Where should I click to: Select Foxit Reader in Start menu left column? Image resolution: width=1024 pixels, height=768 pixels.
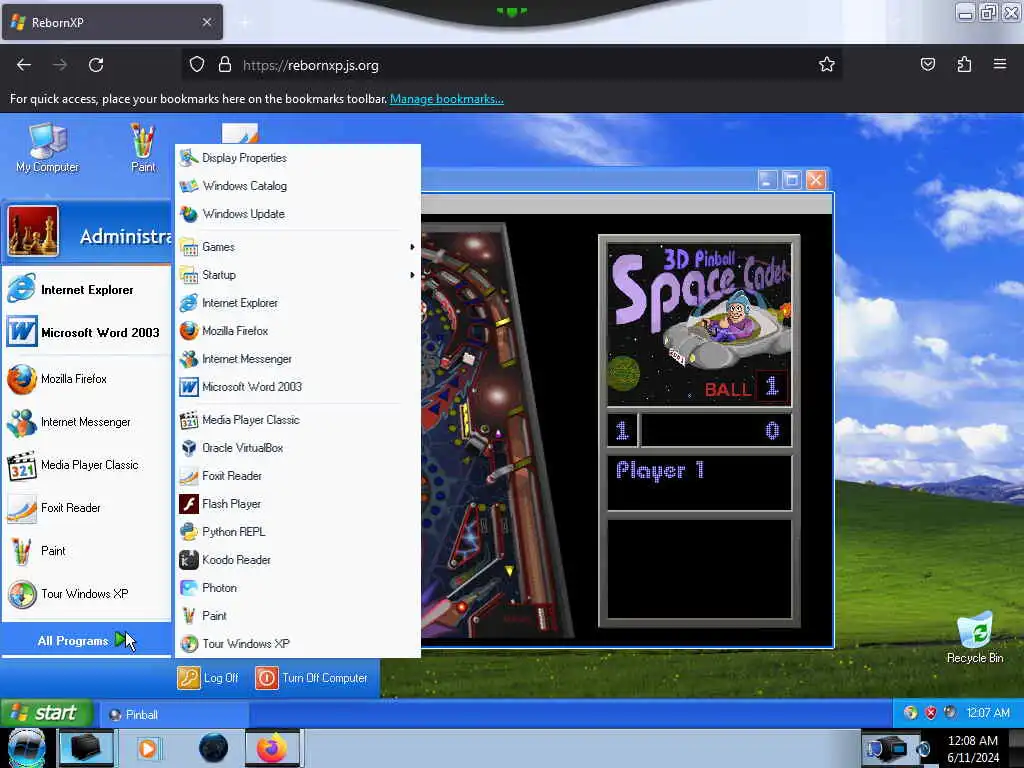tap(86, 509)
